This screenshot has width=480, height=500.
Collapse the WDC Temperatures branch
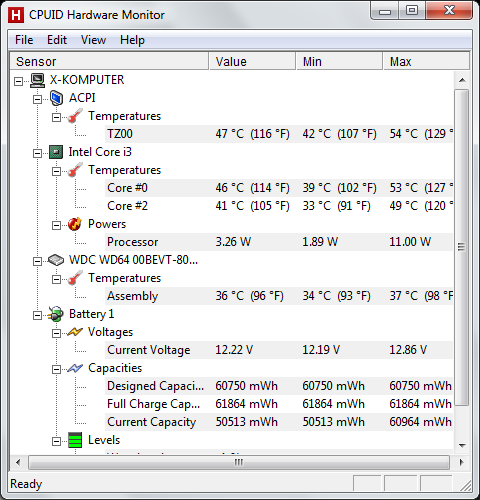(x=57, y=279)
